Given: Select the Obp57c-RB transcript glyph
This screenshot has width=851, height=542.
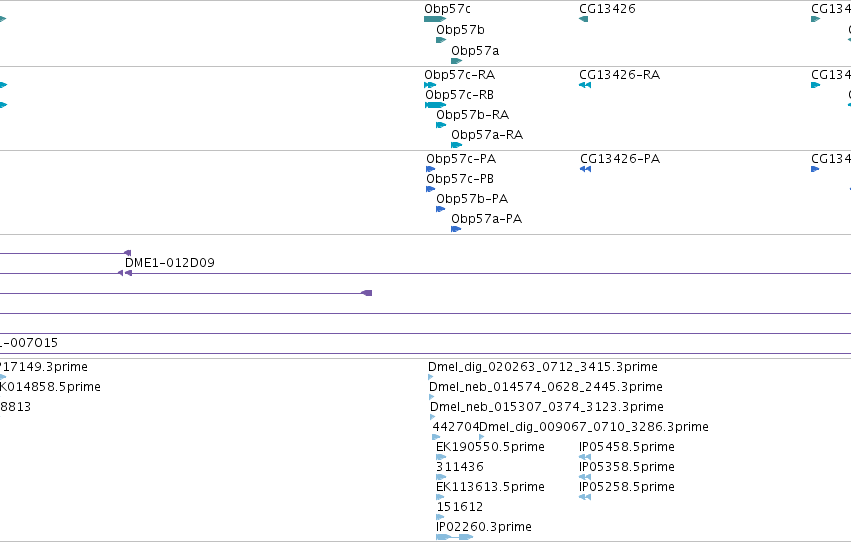Looking at the screenshot, I should [435, 105].
